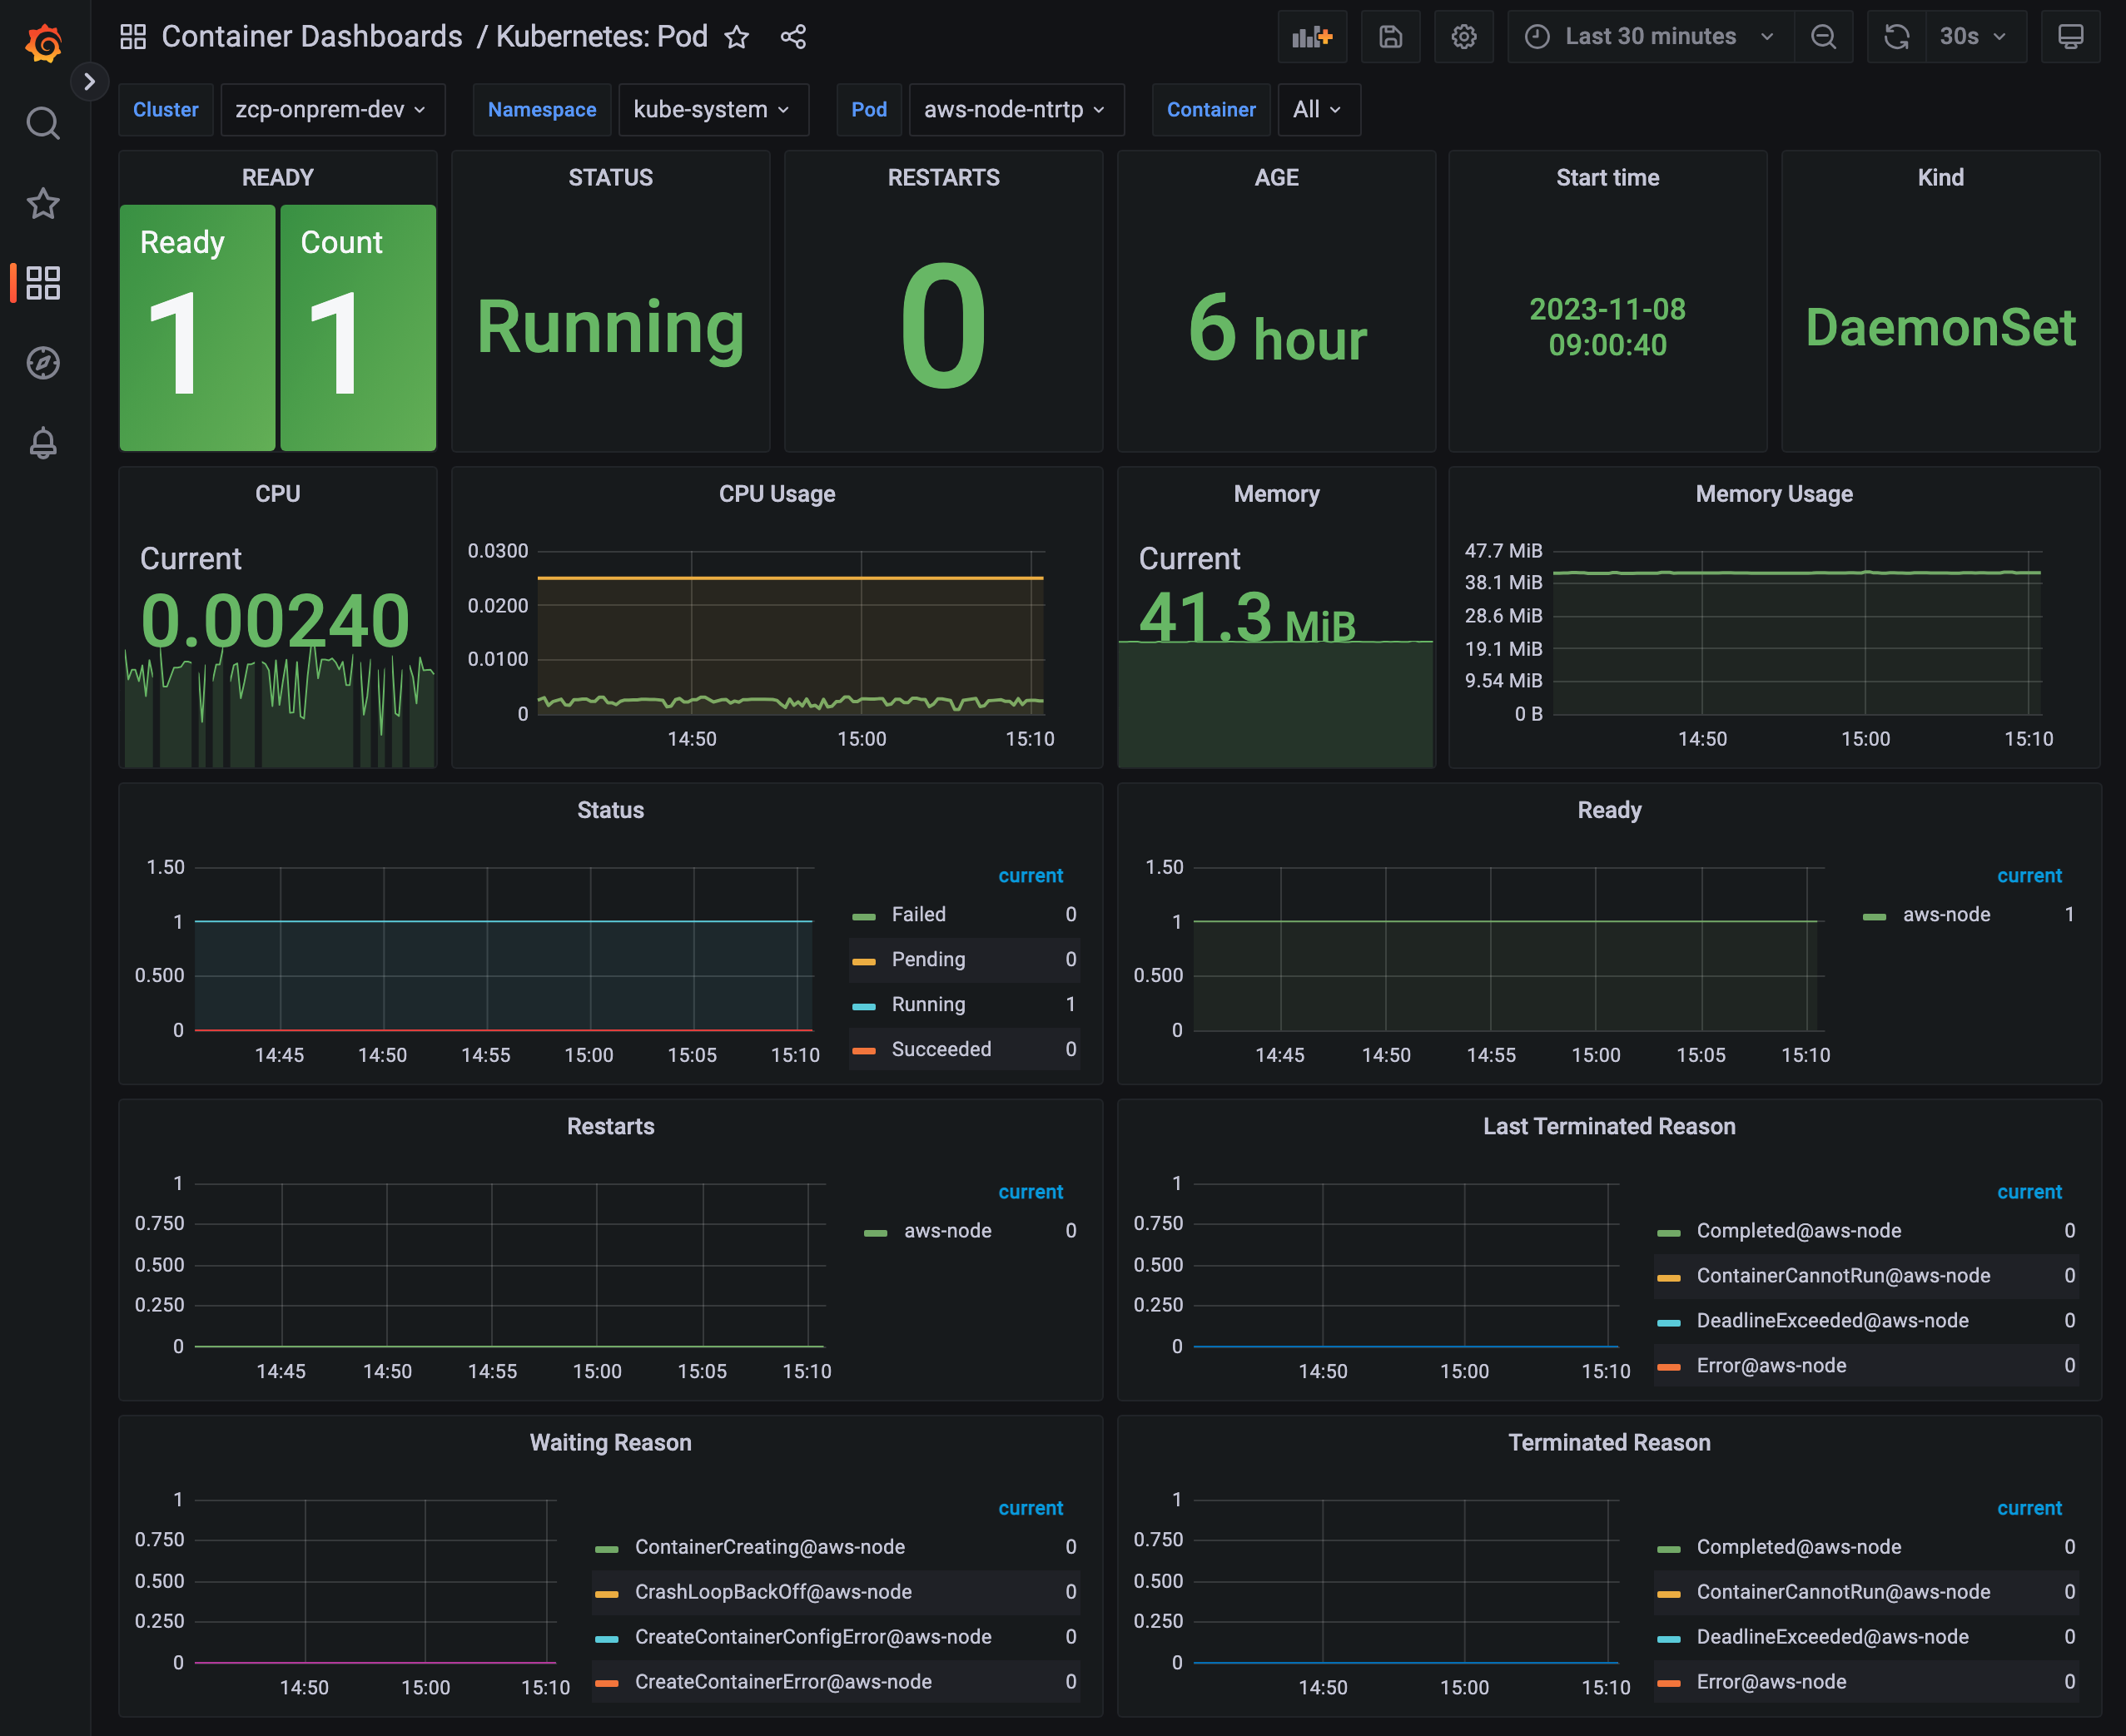Open the Cluster zcp-onprem-dev dropdown

[332, 109]
